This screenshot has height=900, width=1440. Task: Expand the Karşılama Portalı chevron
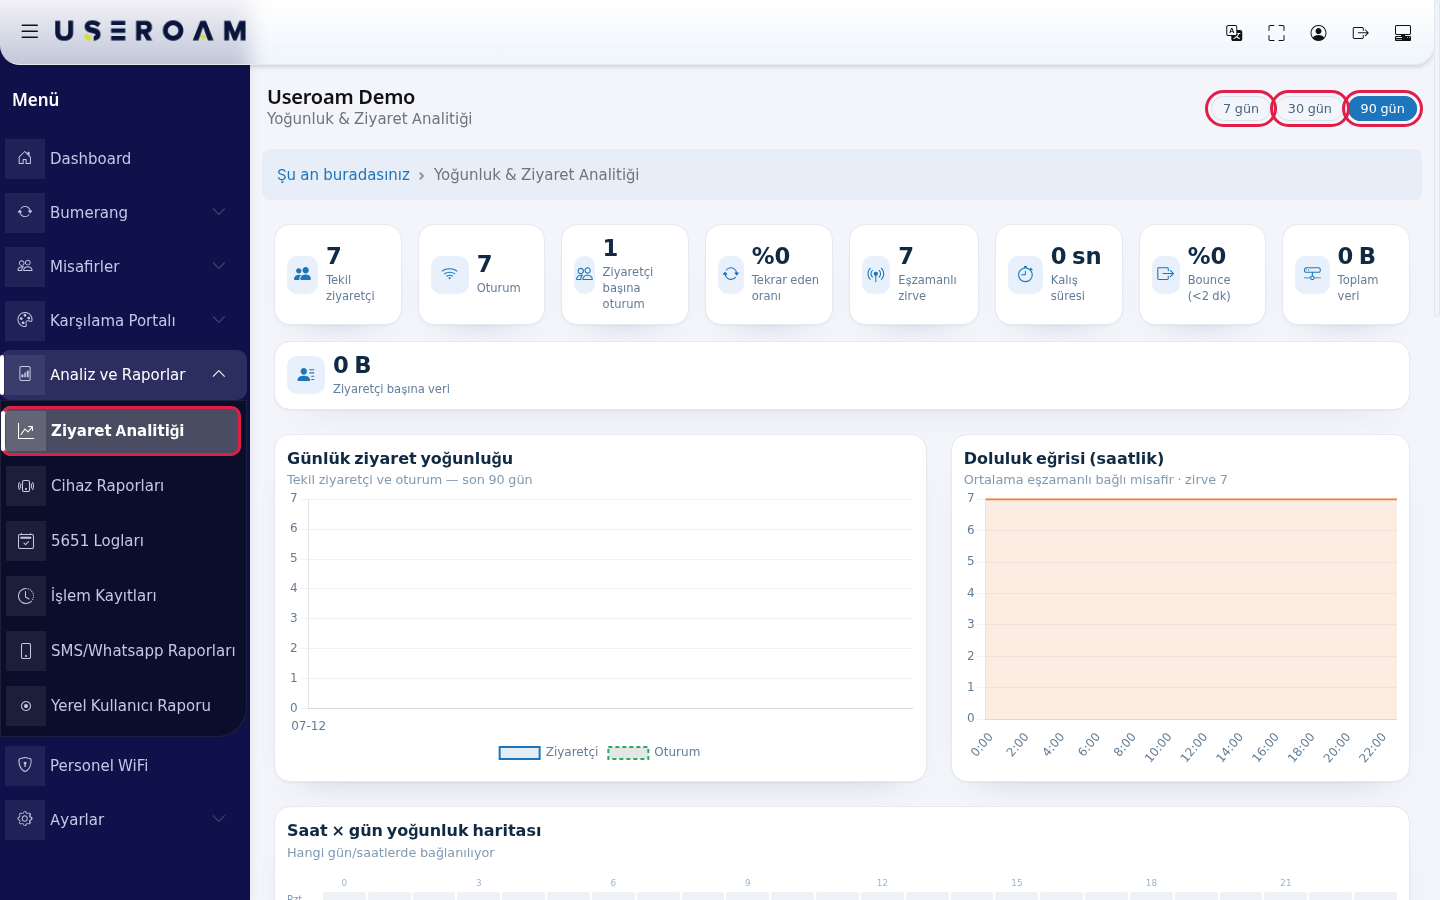coord(219,320)
